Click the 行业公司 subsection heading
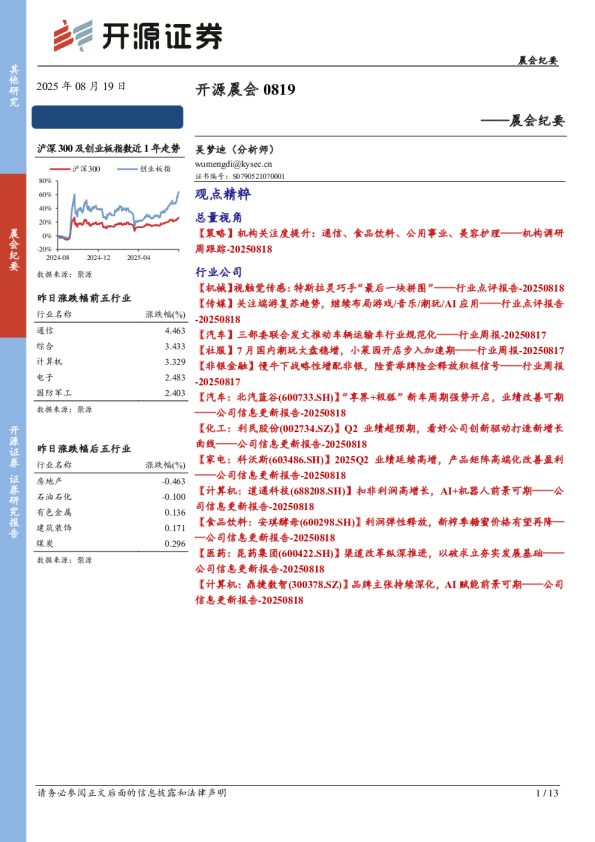The height and width of the screenshot is (842, 595). click(219, 272)
